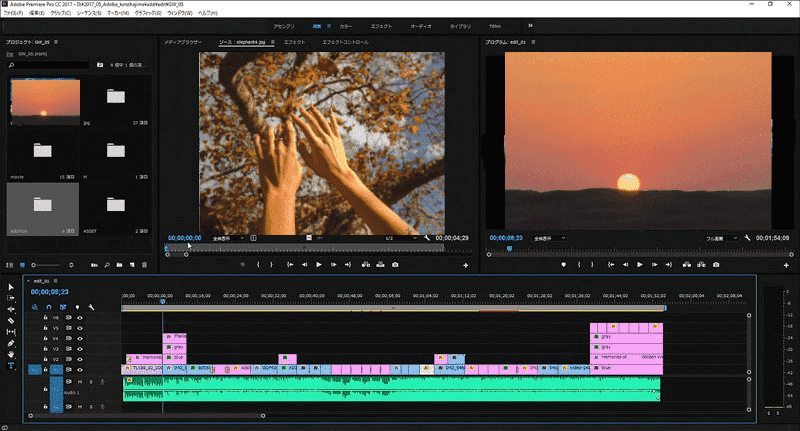Open Source monitor zoom level dropdown
This screenshot has height=431, width=800.
tap(229, 238)
